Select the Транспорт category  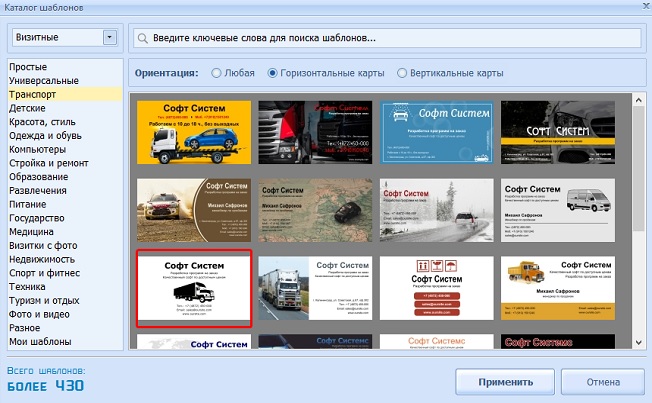coord(65,94)
